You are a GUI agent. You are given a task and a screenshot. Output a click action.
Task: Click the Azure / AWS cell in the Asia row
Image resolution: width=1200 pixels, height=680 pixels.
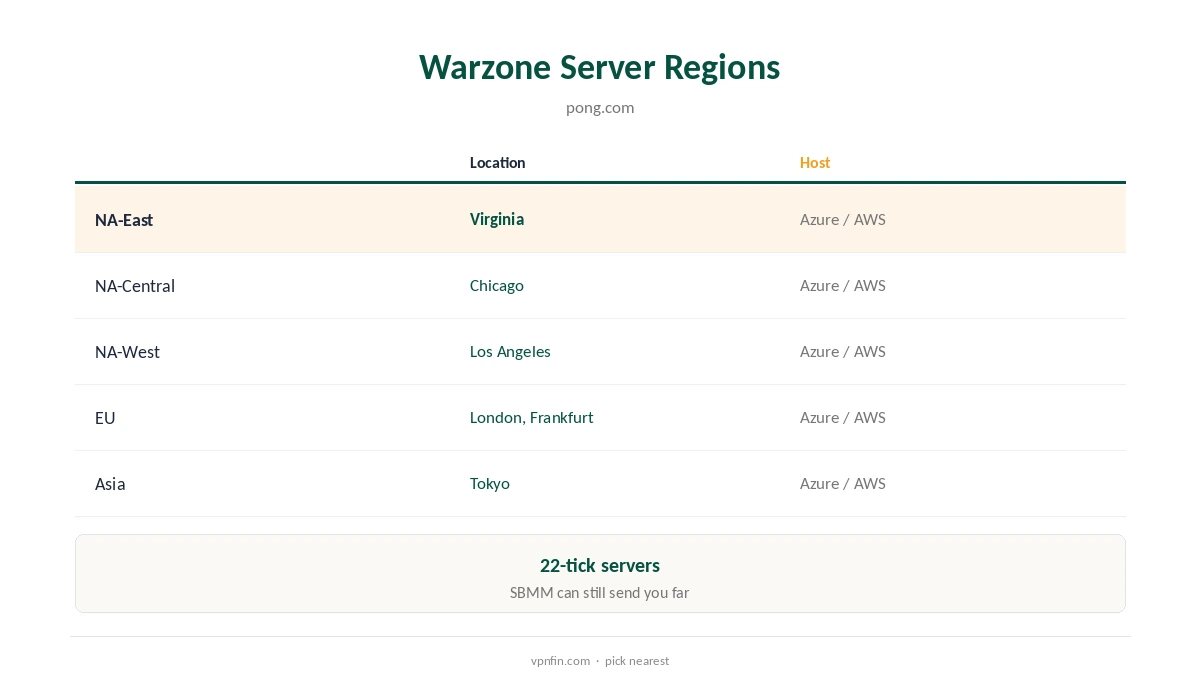click(843, 483)
